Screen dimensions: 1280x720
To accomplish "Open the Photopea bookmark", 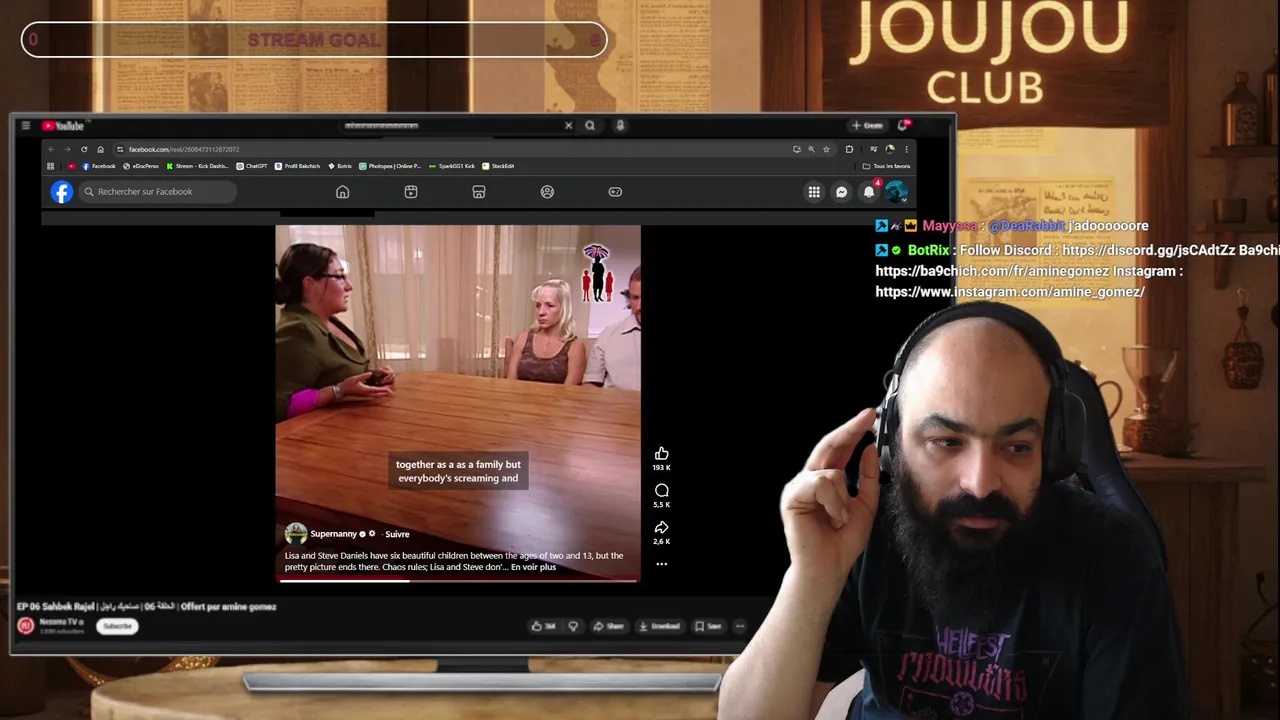I will [x=391, y=166].
